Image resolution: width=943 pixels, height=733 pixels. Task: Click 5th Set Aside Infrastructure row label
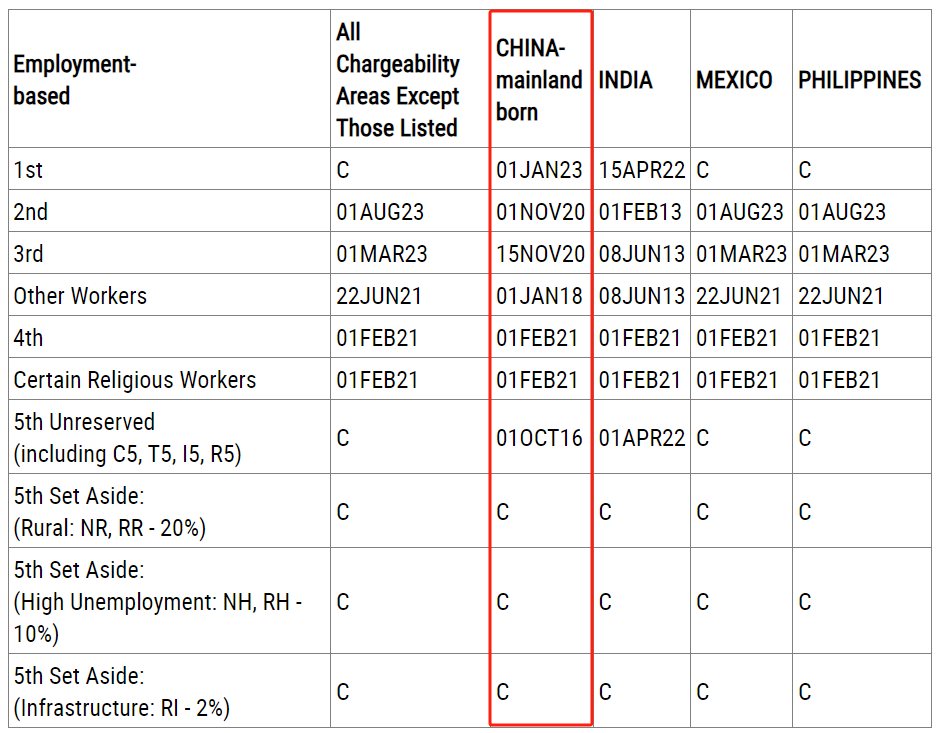point(121,692)
